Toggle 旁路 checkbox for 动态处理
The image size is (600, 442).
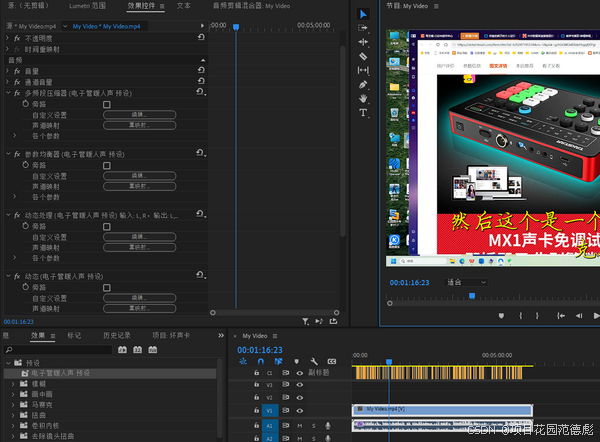107,227
